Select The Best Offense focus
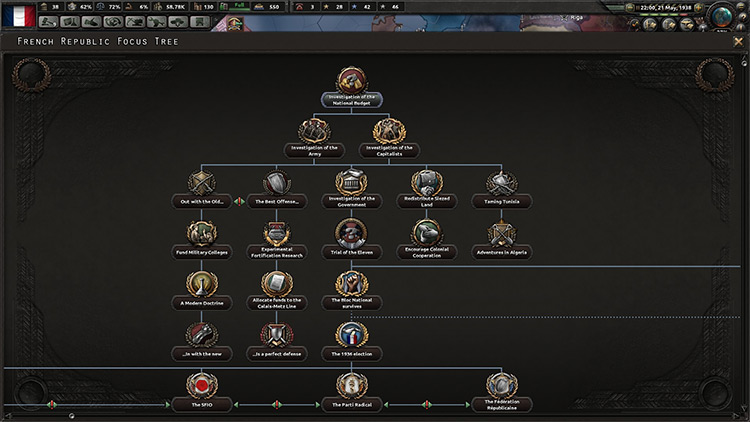The height and width of the screenshot is (422, 750). [276, 189]
